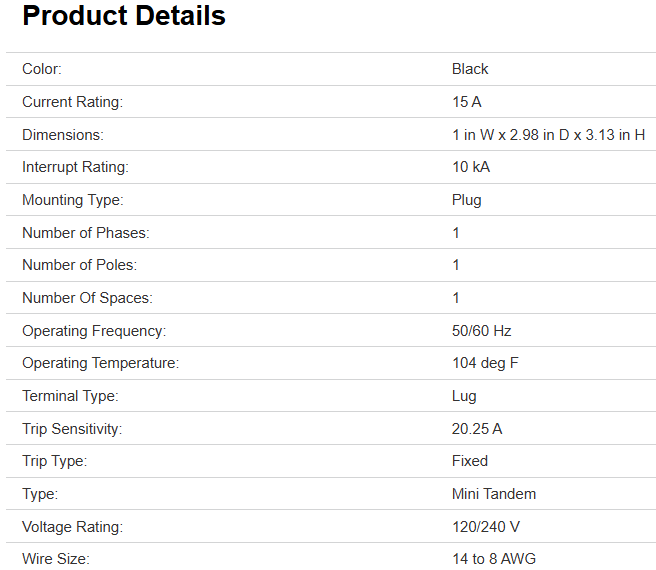The width and height of the screenshot is (656, 570).
Task: Click the Plug mounting value
Action: coord(467,200)
